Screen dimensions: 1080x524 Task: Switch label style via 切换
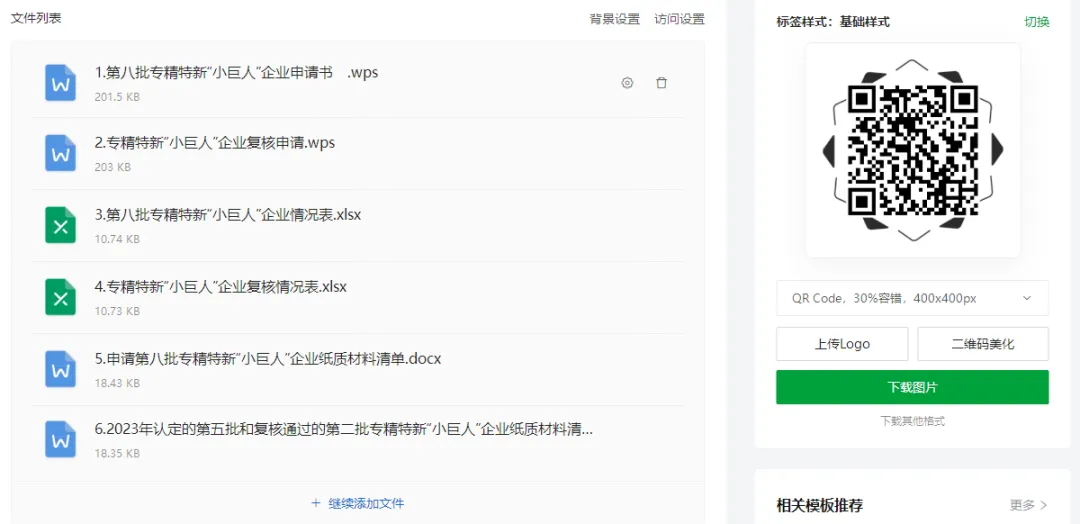pos(1037,21)
